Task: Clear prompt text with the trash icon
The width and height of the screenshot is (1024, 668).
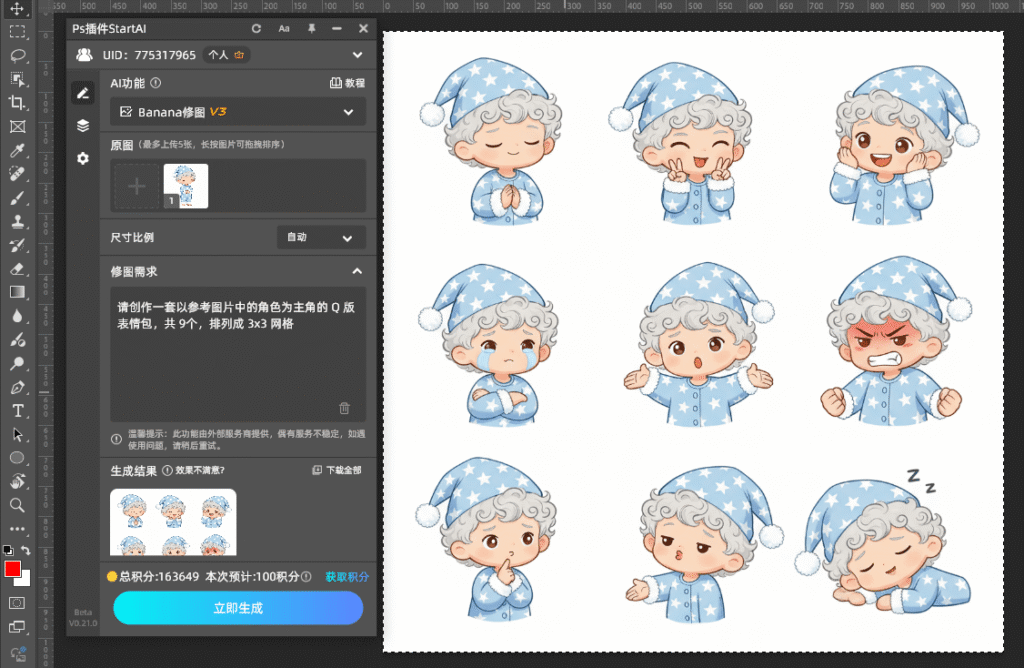Action: click(343, 408)
